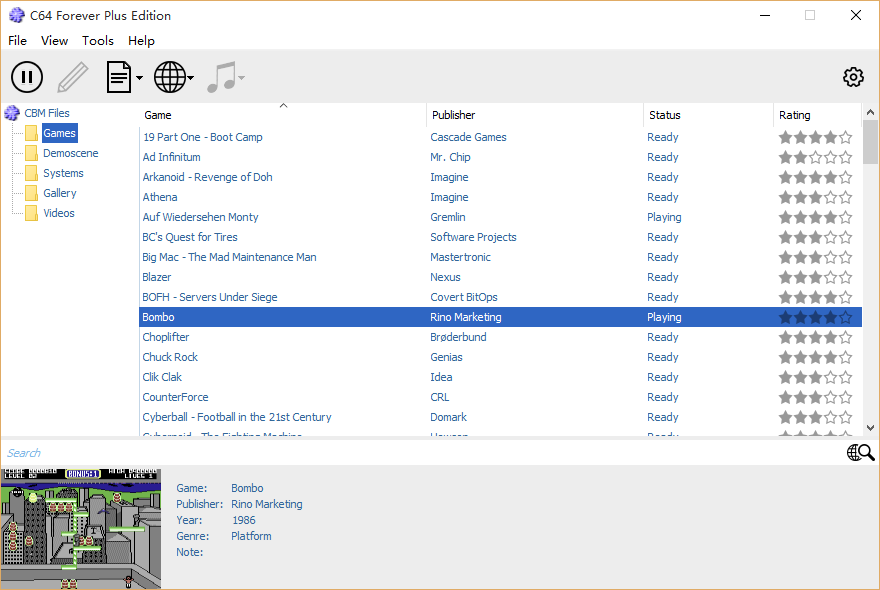
Task: Click the CBM Files tree root icon
Action: point(12,113)
